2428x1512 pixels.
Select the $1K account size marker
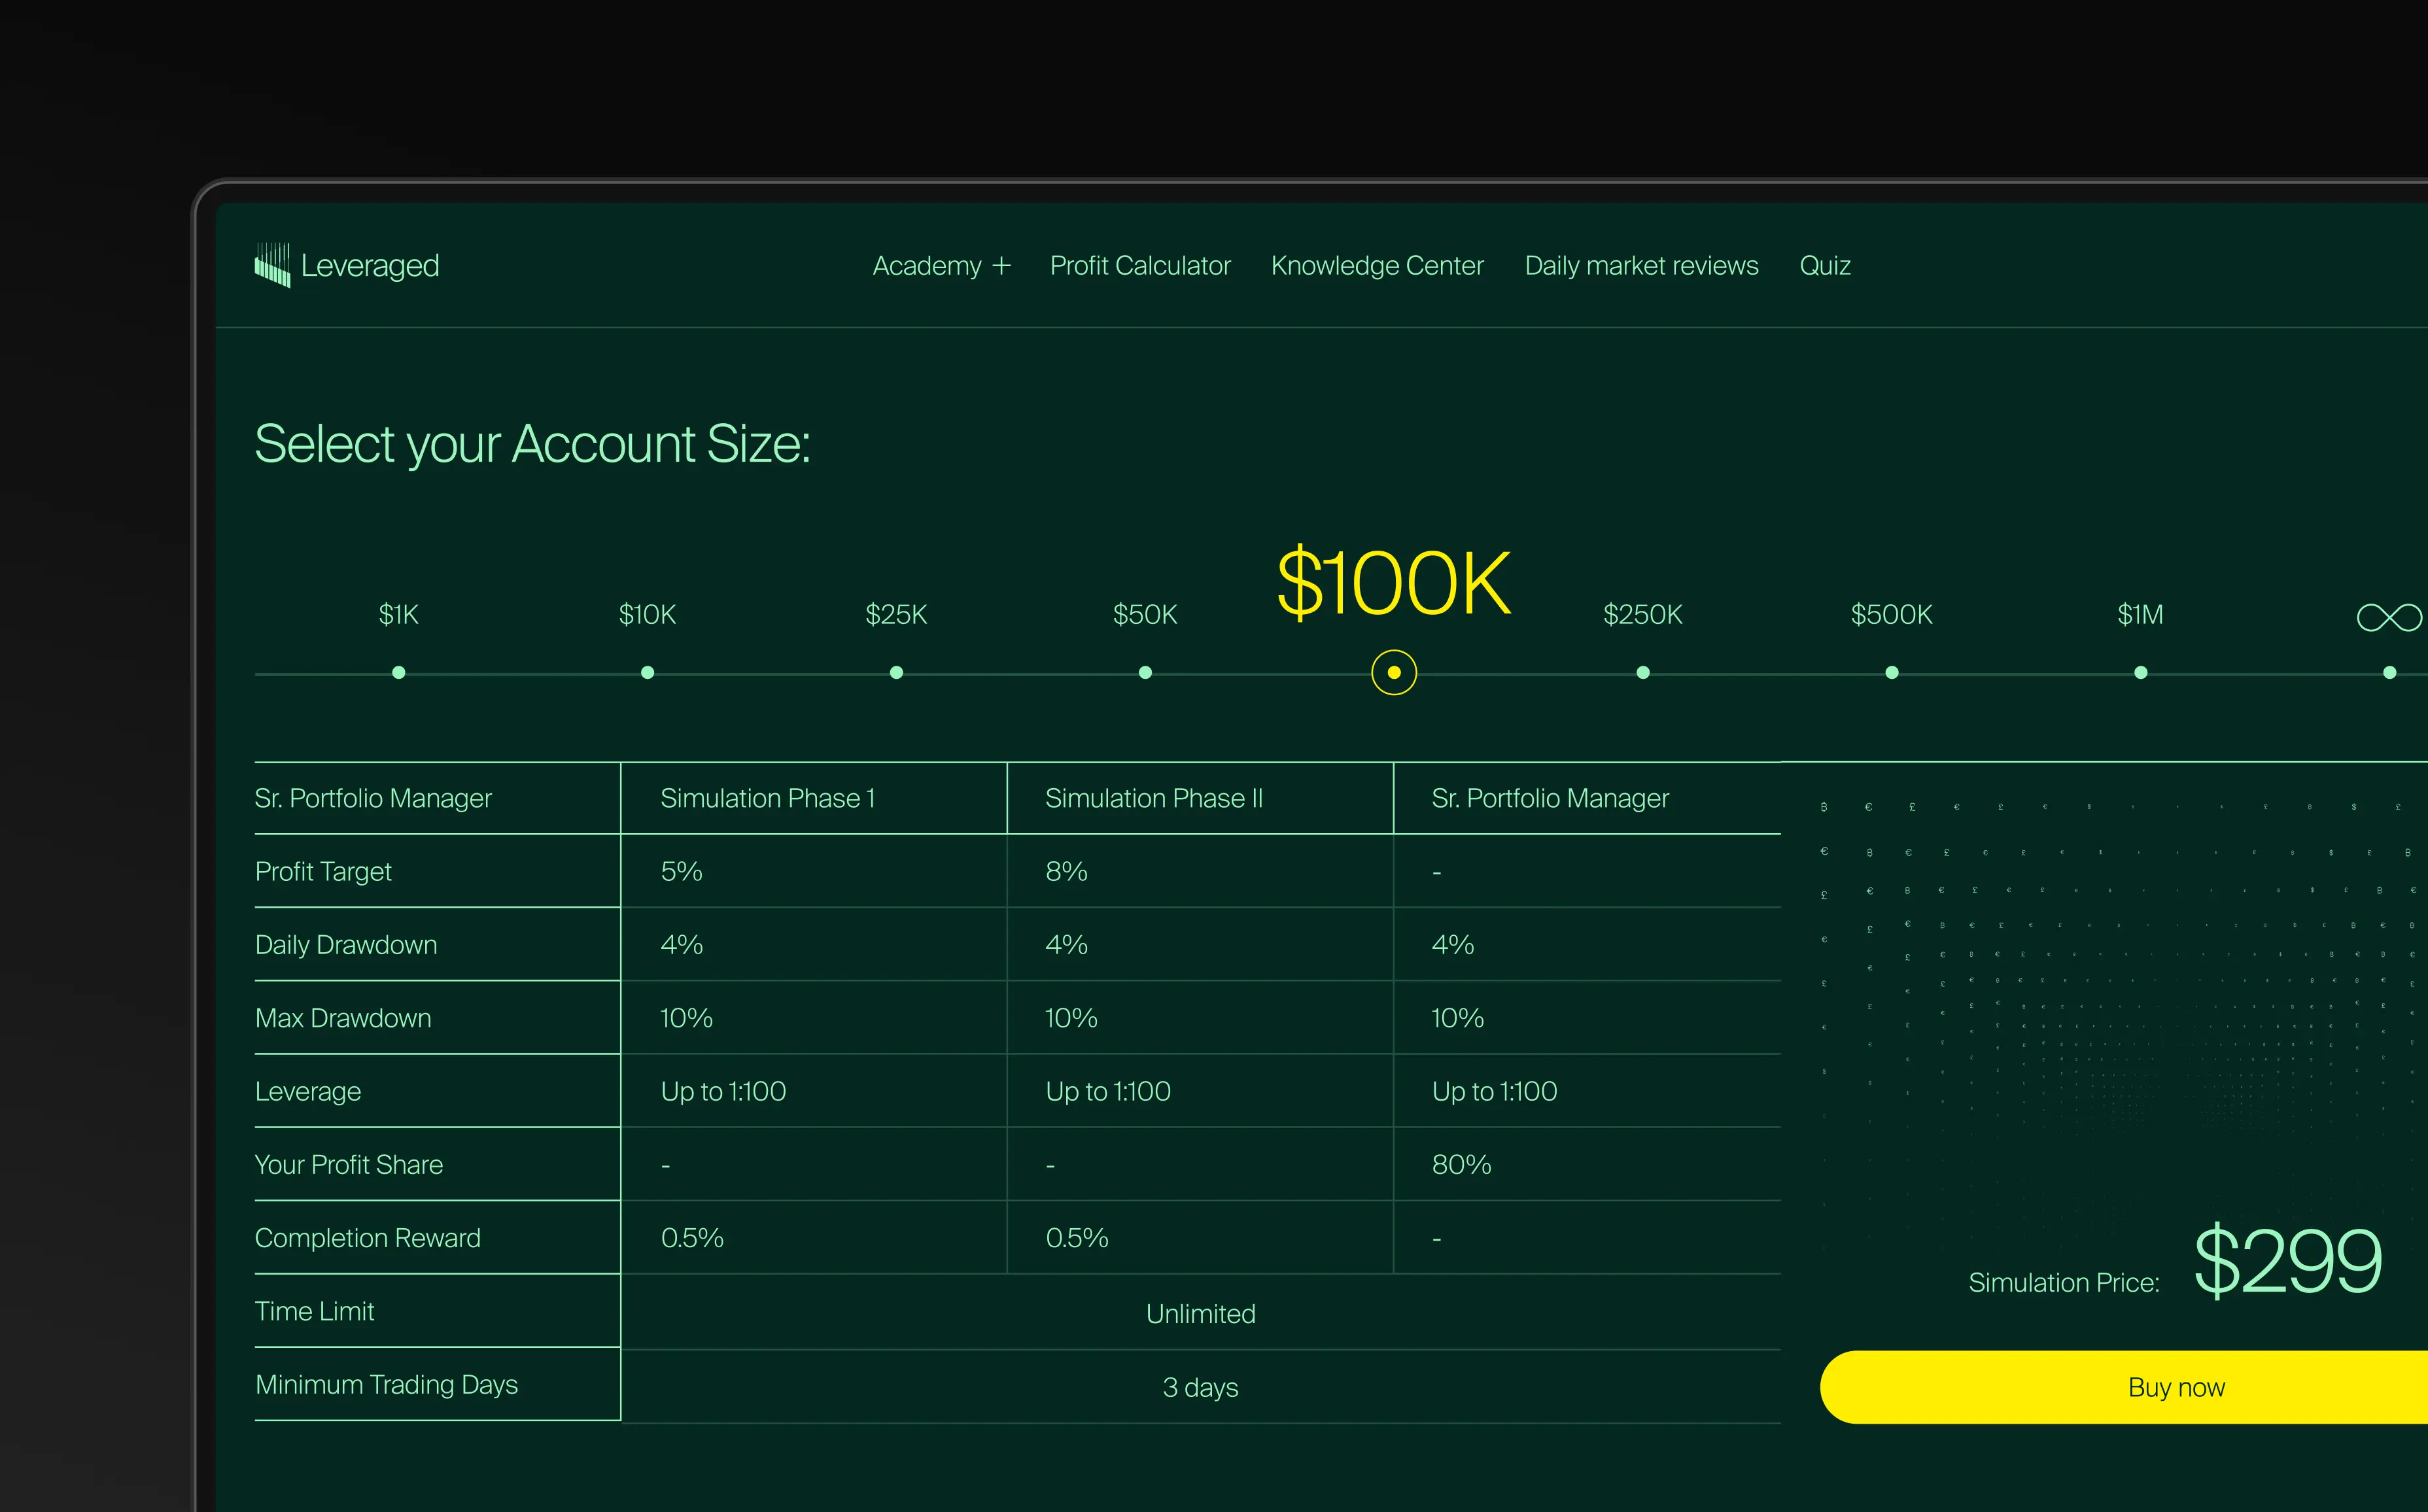398,672
